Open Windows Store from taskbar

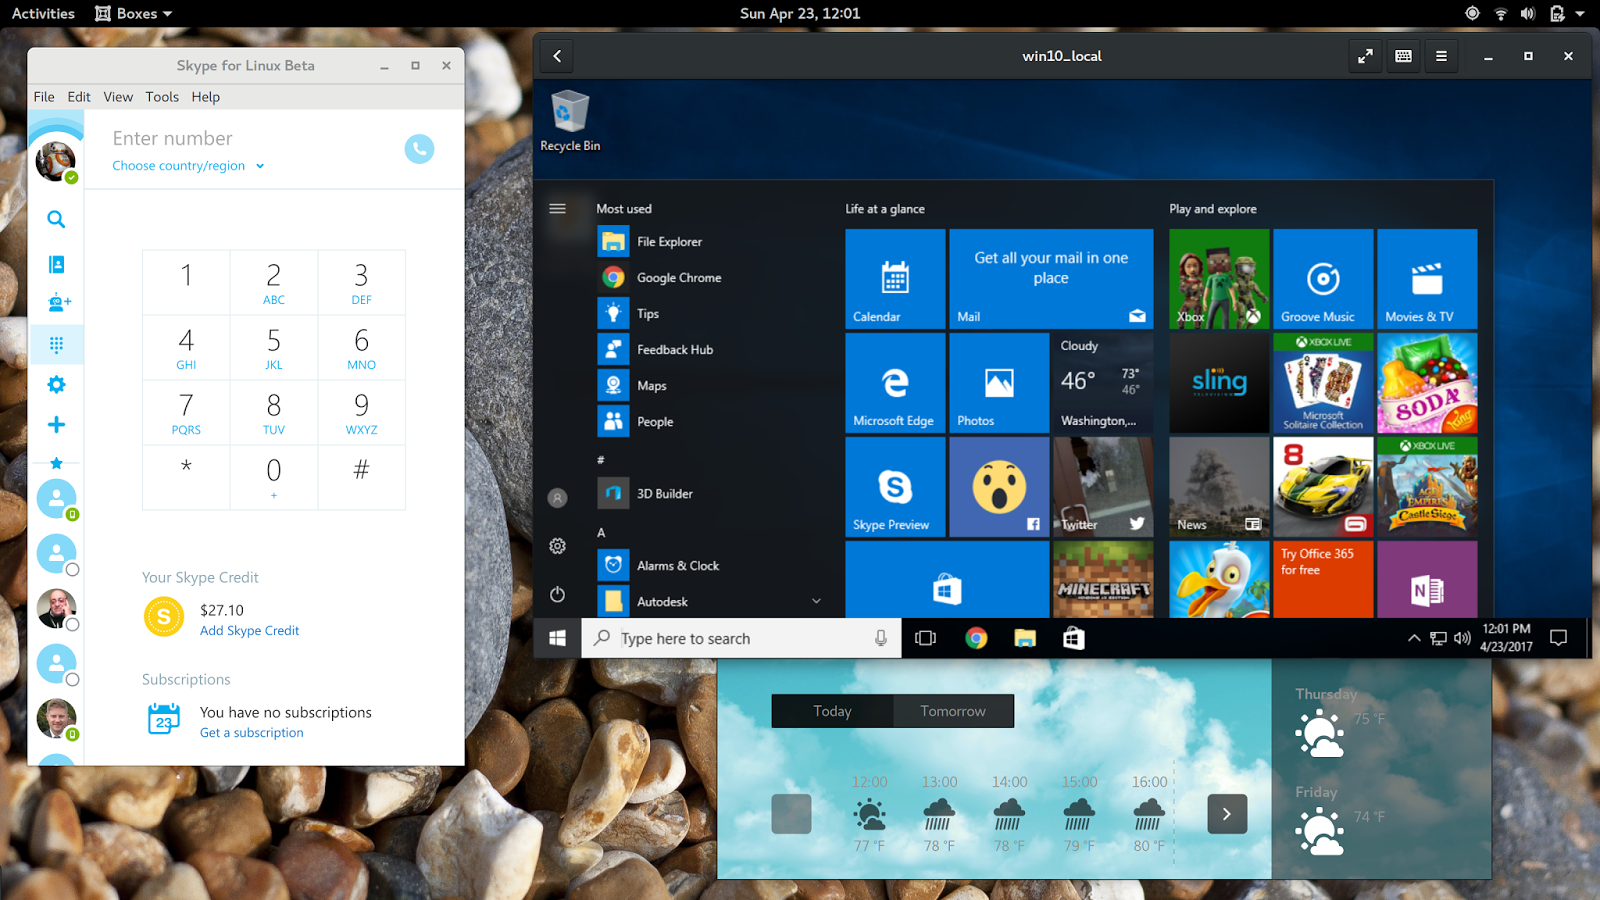(1073, 638)
